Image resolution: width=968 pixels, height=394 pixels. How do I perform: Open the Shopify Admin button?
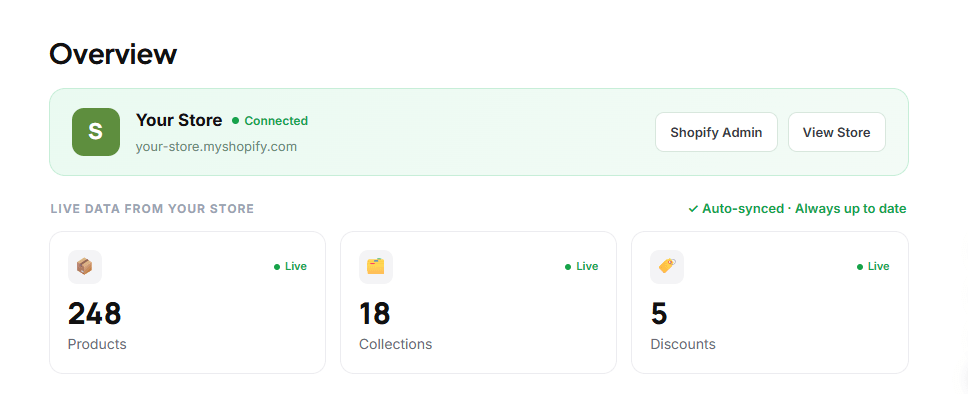point(716,132)
